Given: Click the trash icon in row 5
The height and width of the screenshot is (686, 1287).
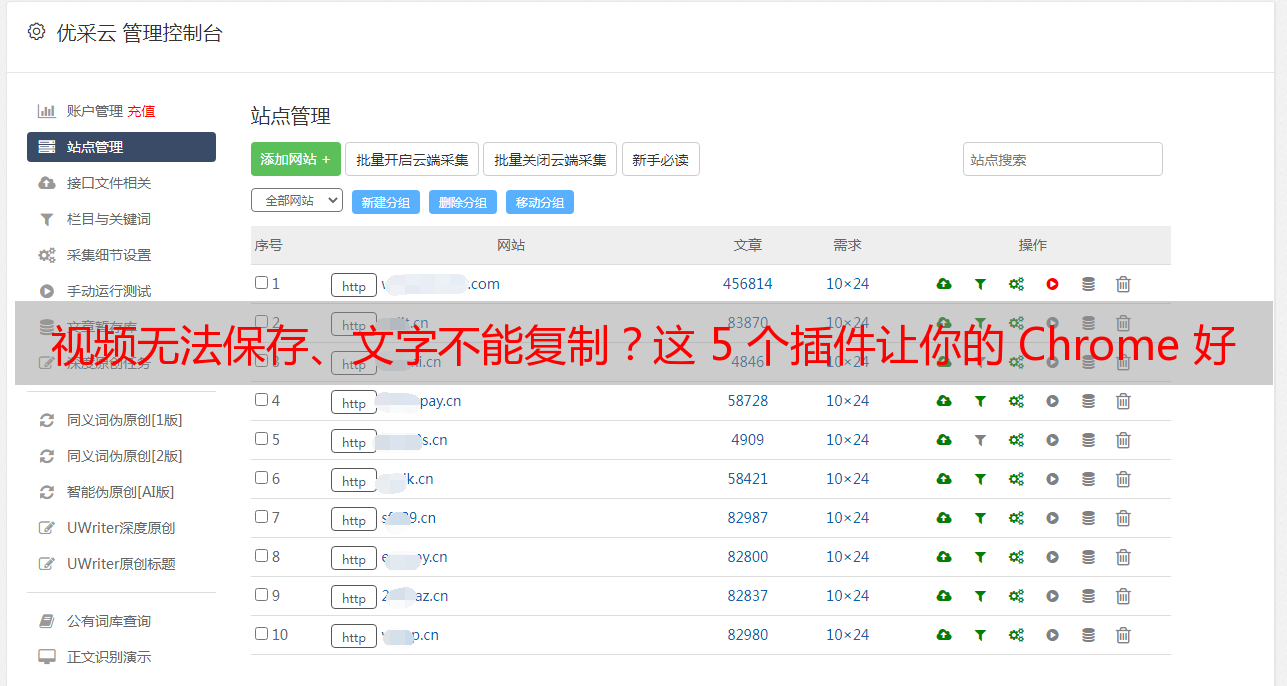Looking at the screenshot, I should [x=1123, y=440].
